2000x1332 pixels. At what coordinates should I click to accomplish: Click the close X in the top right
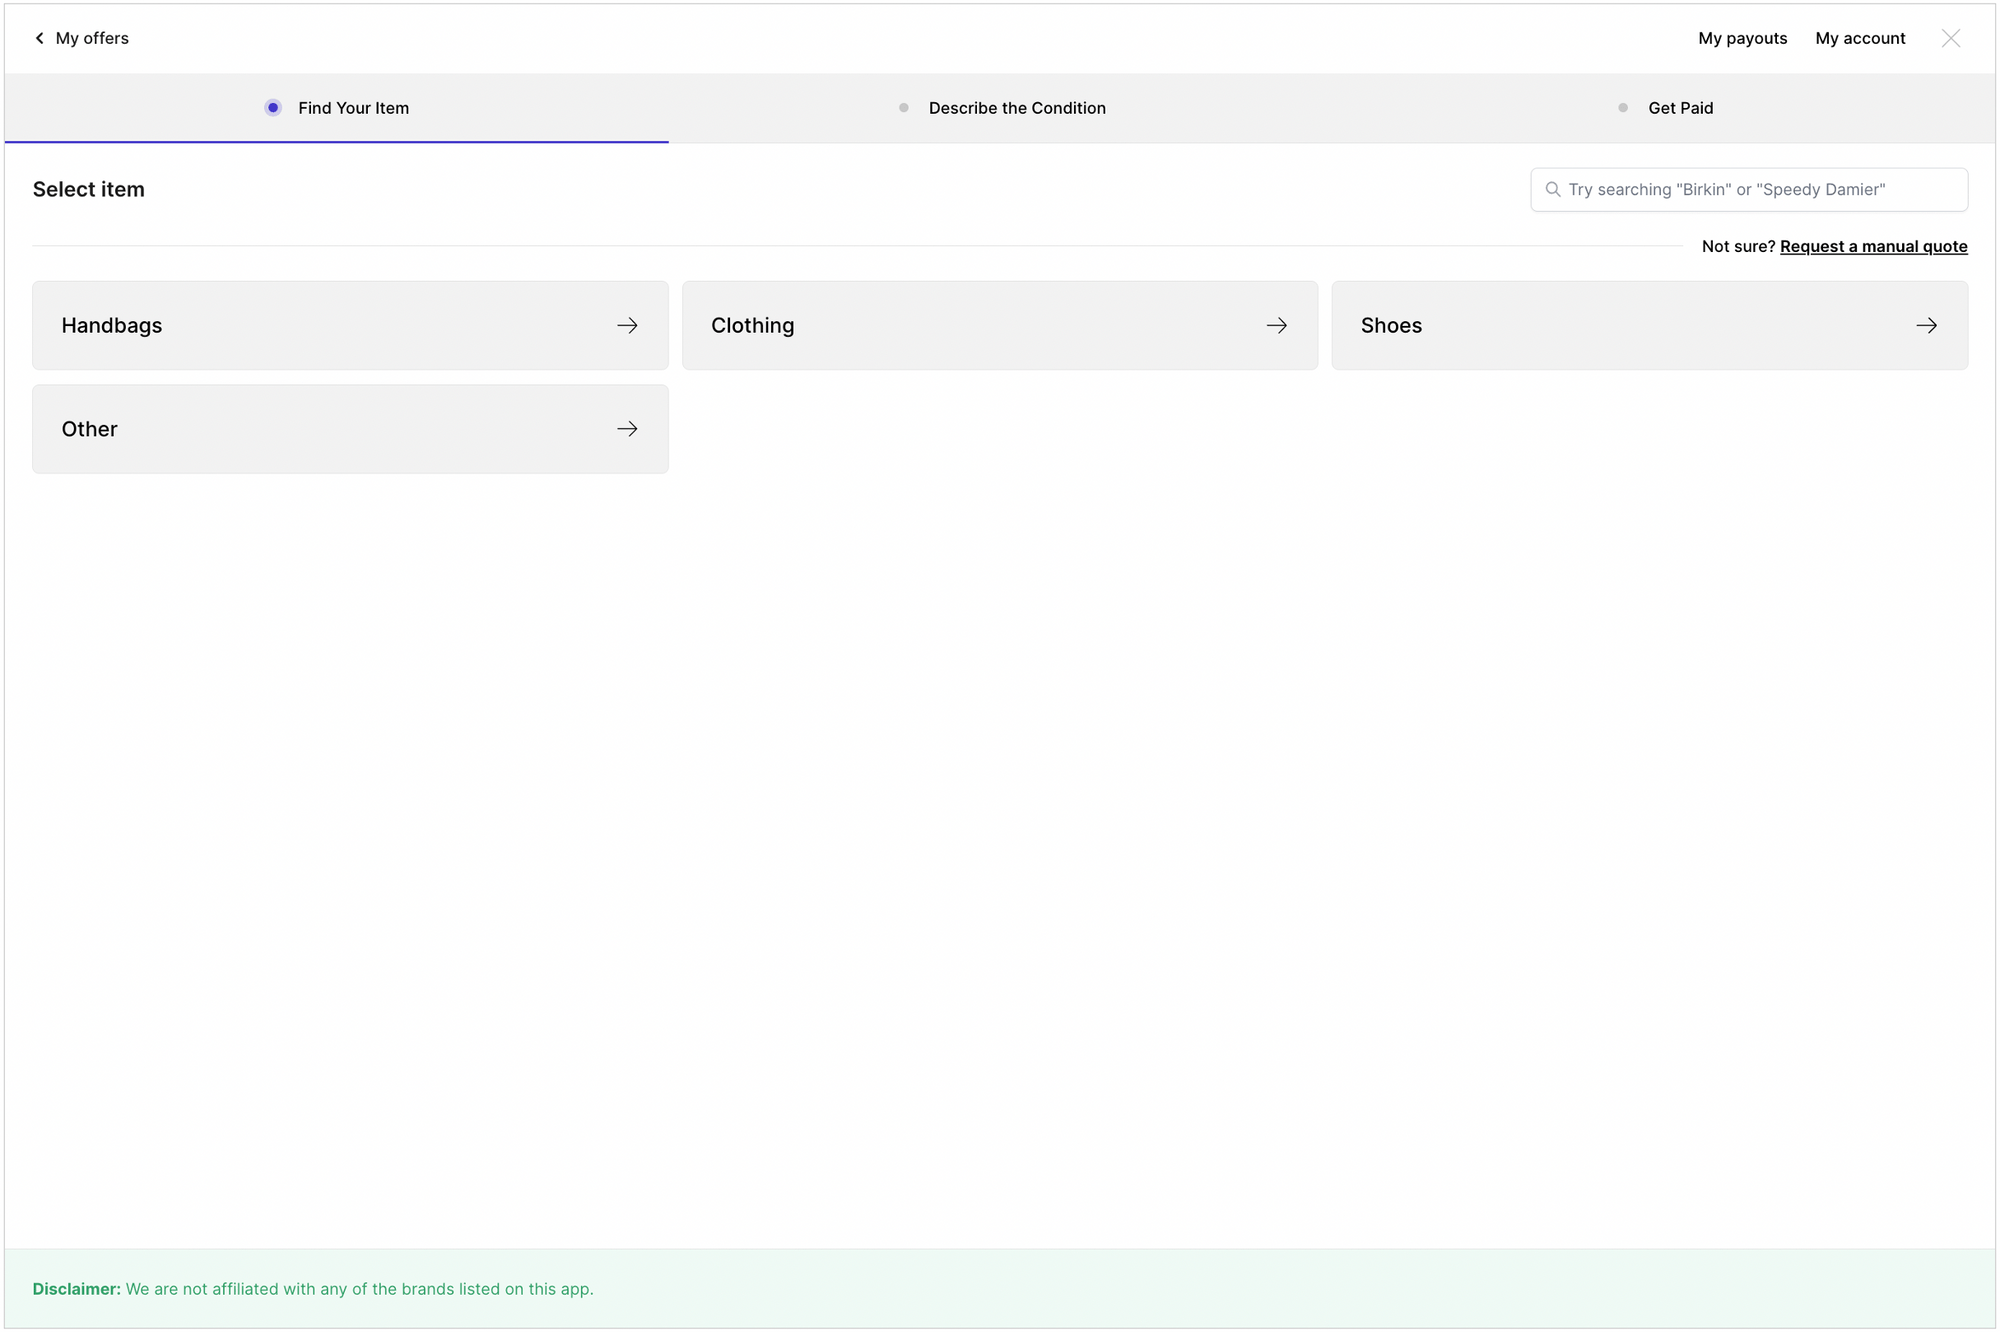(x=1951, y=38)
